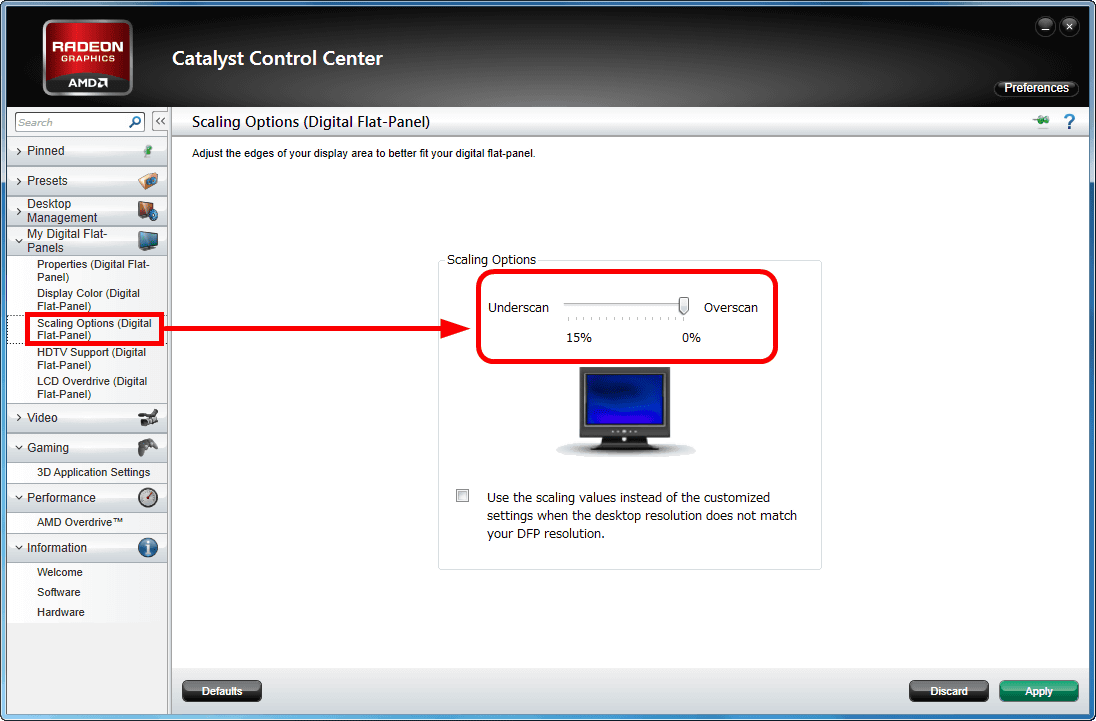
Task: Click the 0% scale value
Action: (x=691, y=337)
